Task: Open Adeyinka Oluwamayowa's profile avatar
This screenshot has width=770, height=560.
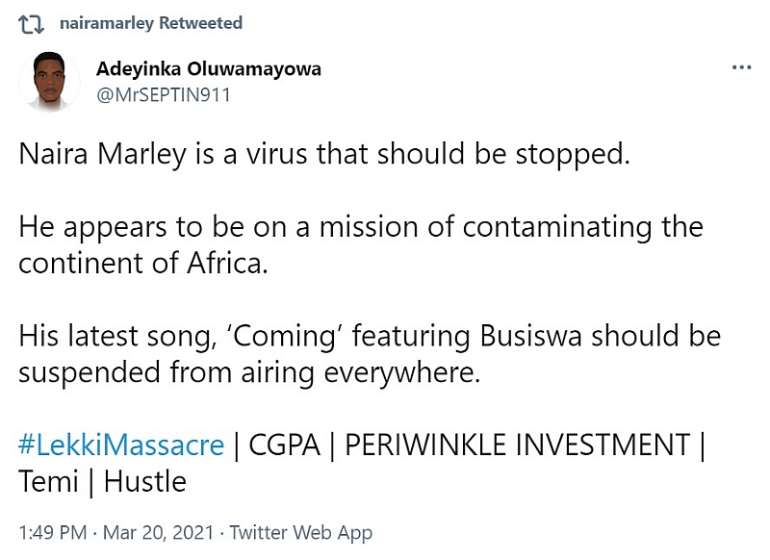Action: coord(50,81)
